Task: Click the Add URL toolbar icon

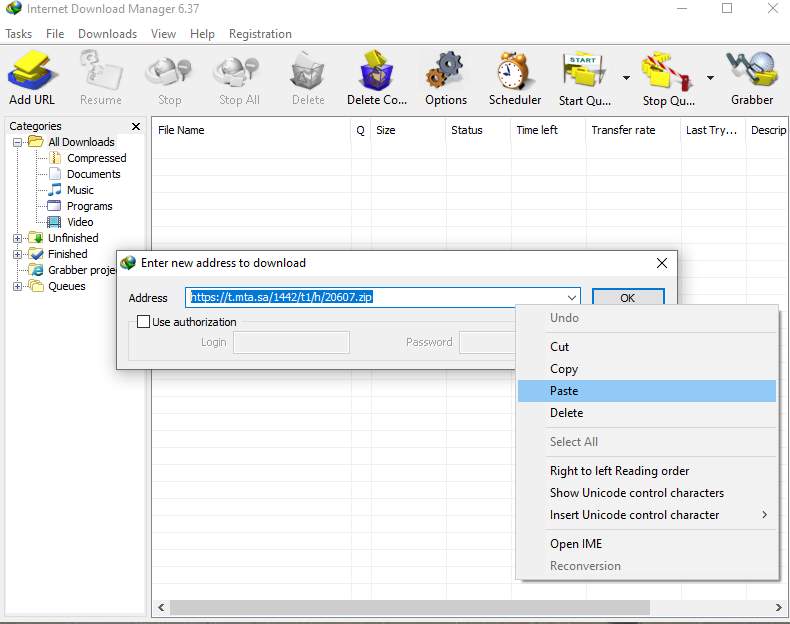Action: tap(32, 77)
